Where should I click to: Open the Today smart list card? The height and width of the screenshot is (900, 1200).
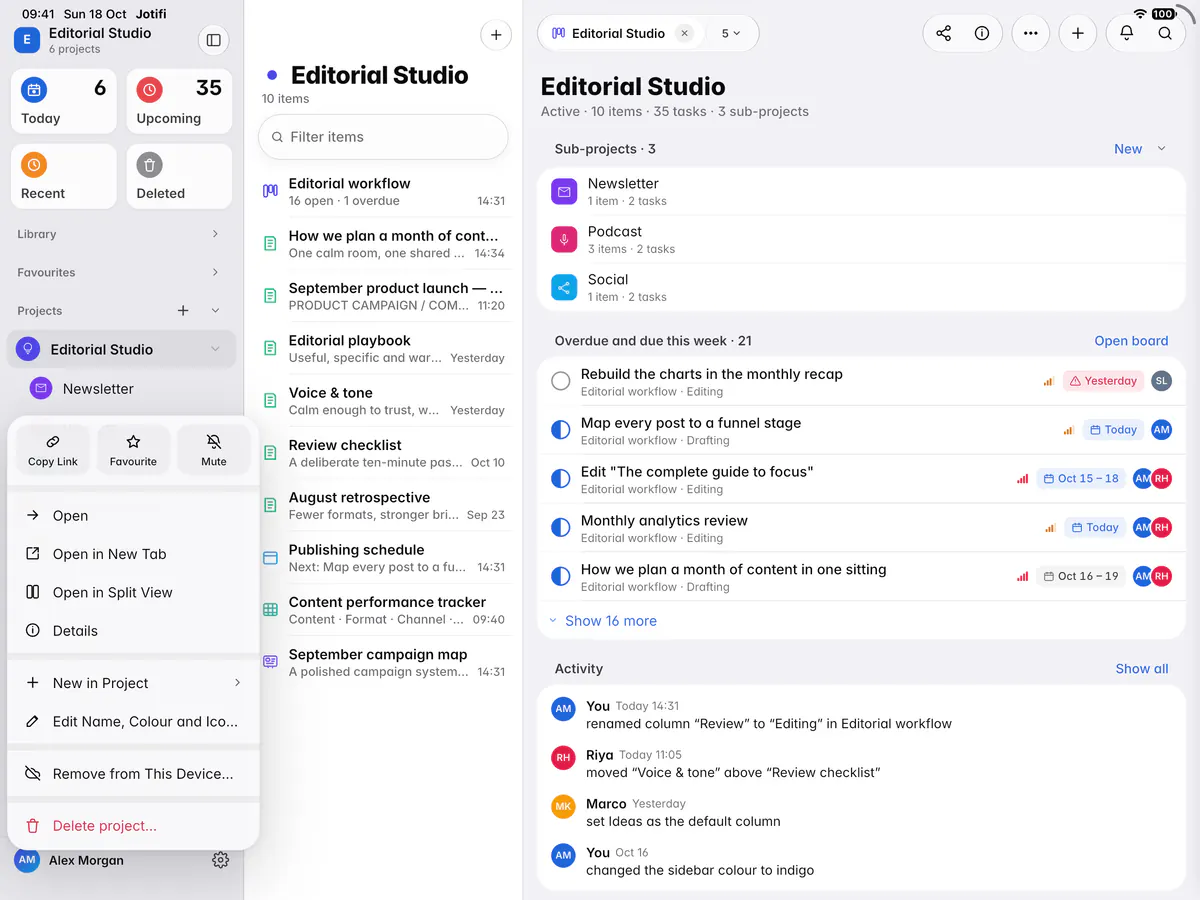(x=64, y=101)
